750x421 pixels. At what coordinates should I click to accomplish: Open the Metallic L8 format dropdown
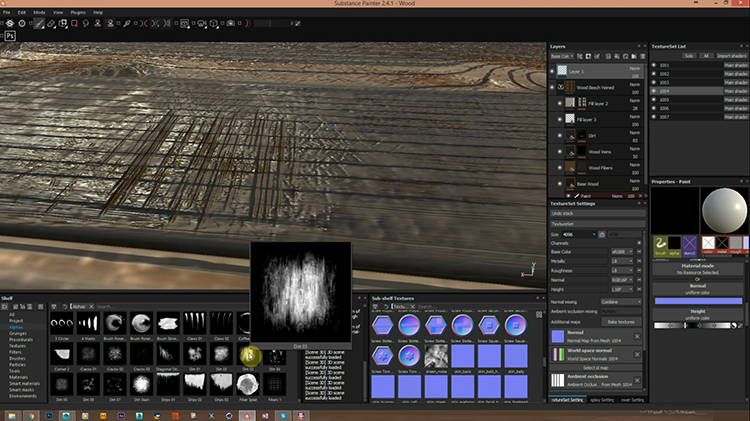click(622, 261)
